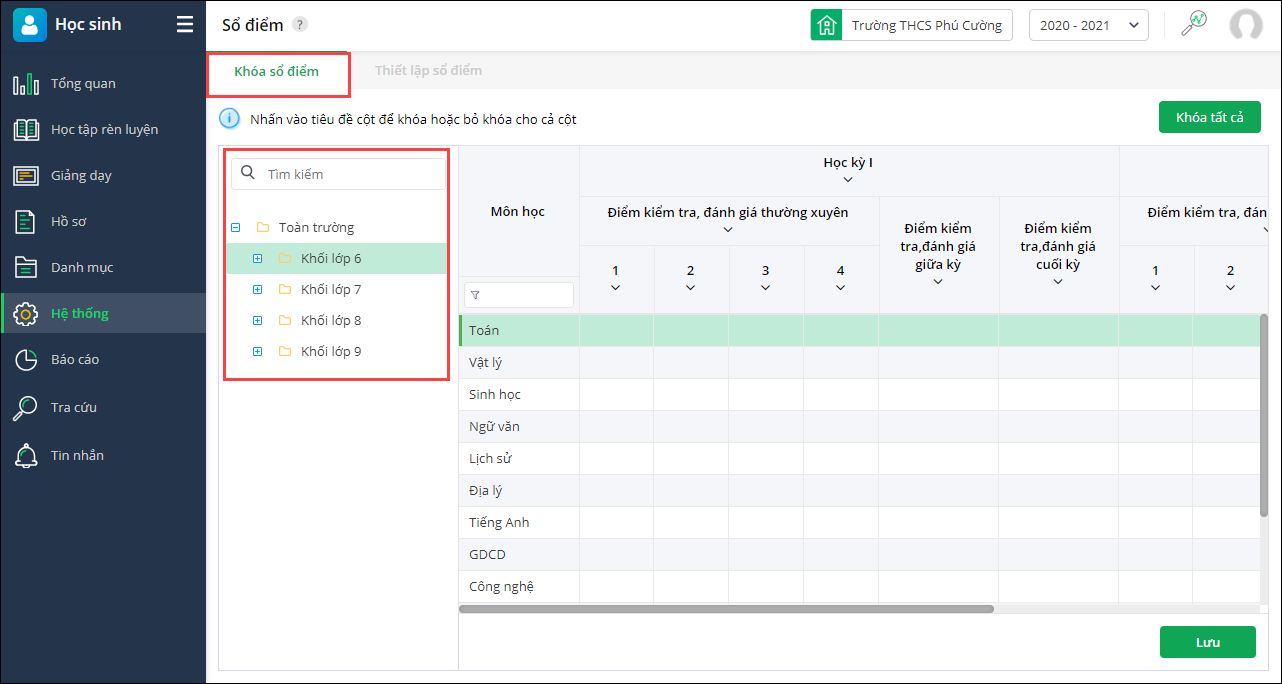This screenshot has width=1282, height=684.
Task: Expand the Khối lớp 9 node
Action: 257,352
